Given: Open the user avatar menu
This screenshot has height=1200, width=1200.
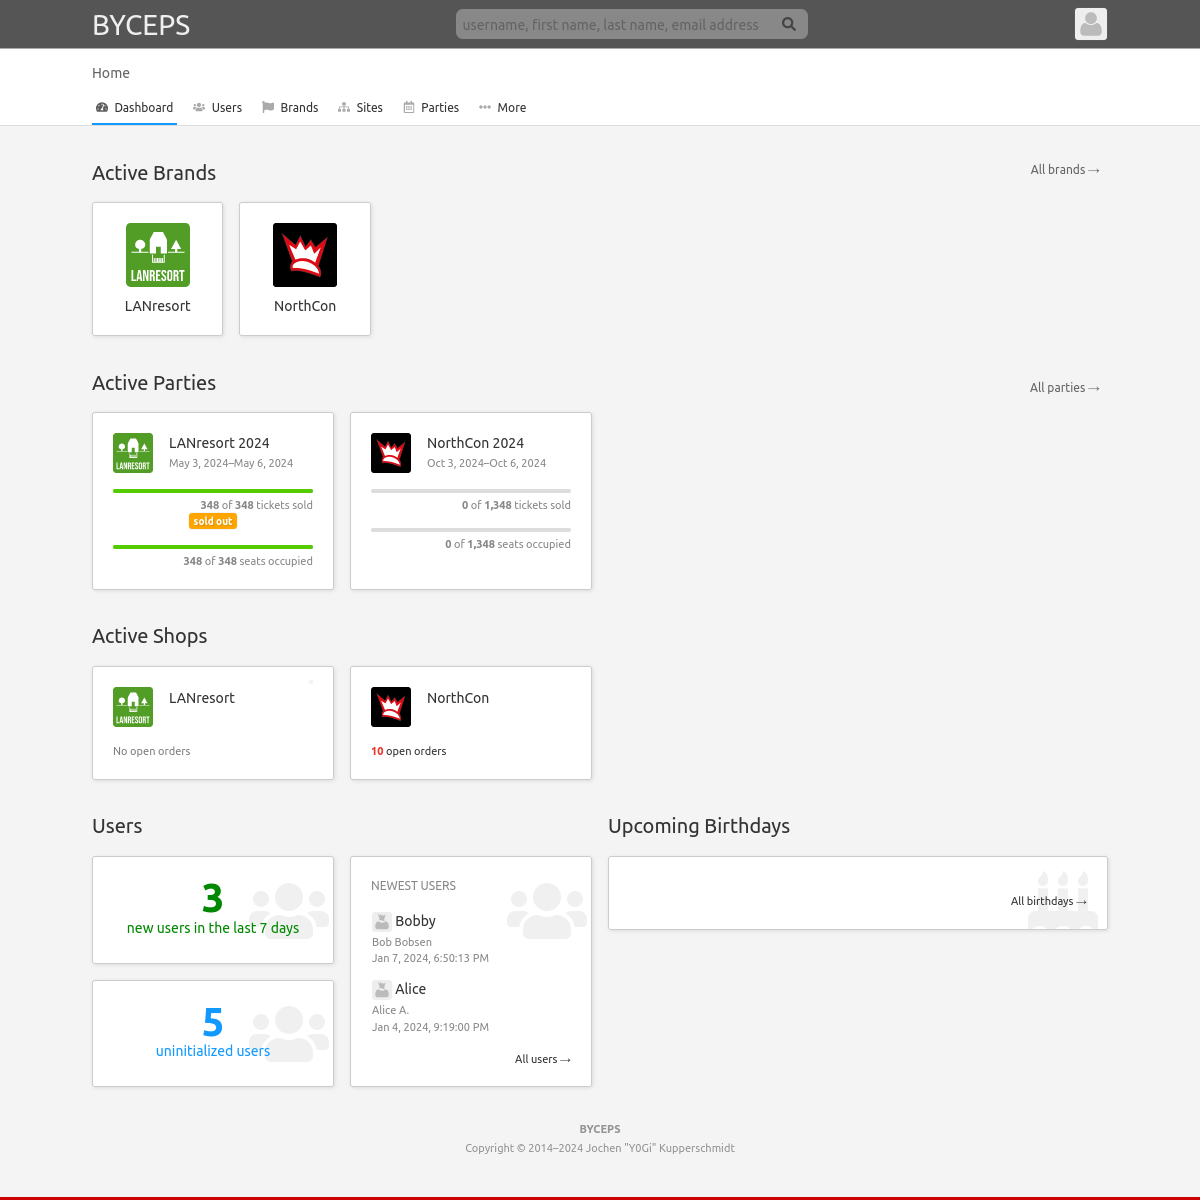Looking at the screenshot, I should coord(1090,24).
